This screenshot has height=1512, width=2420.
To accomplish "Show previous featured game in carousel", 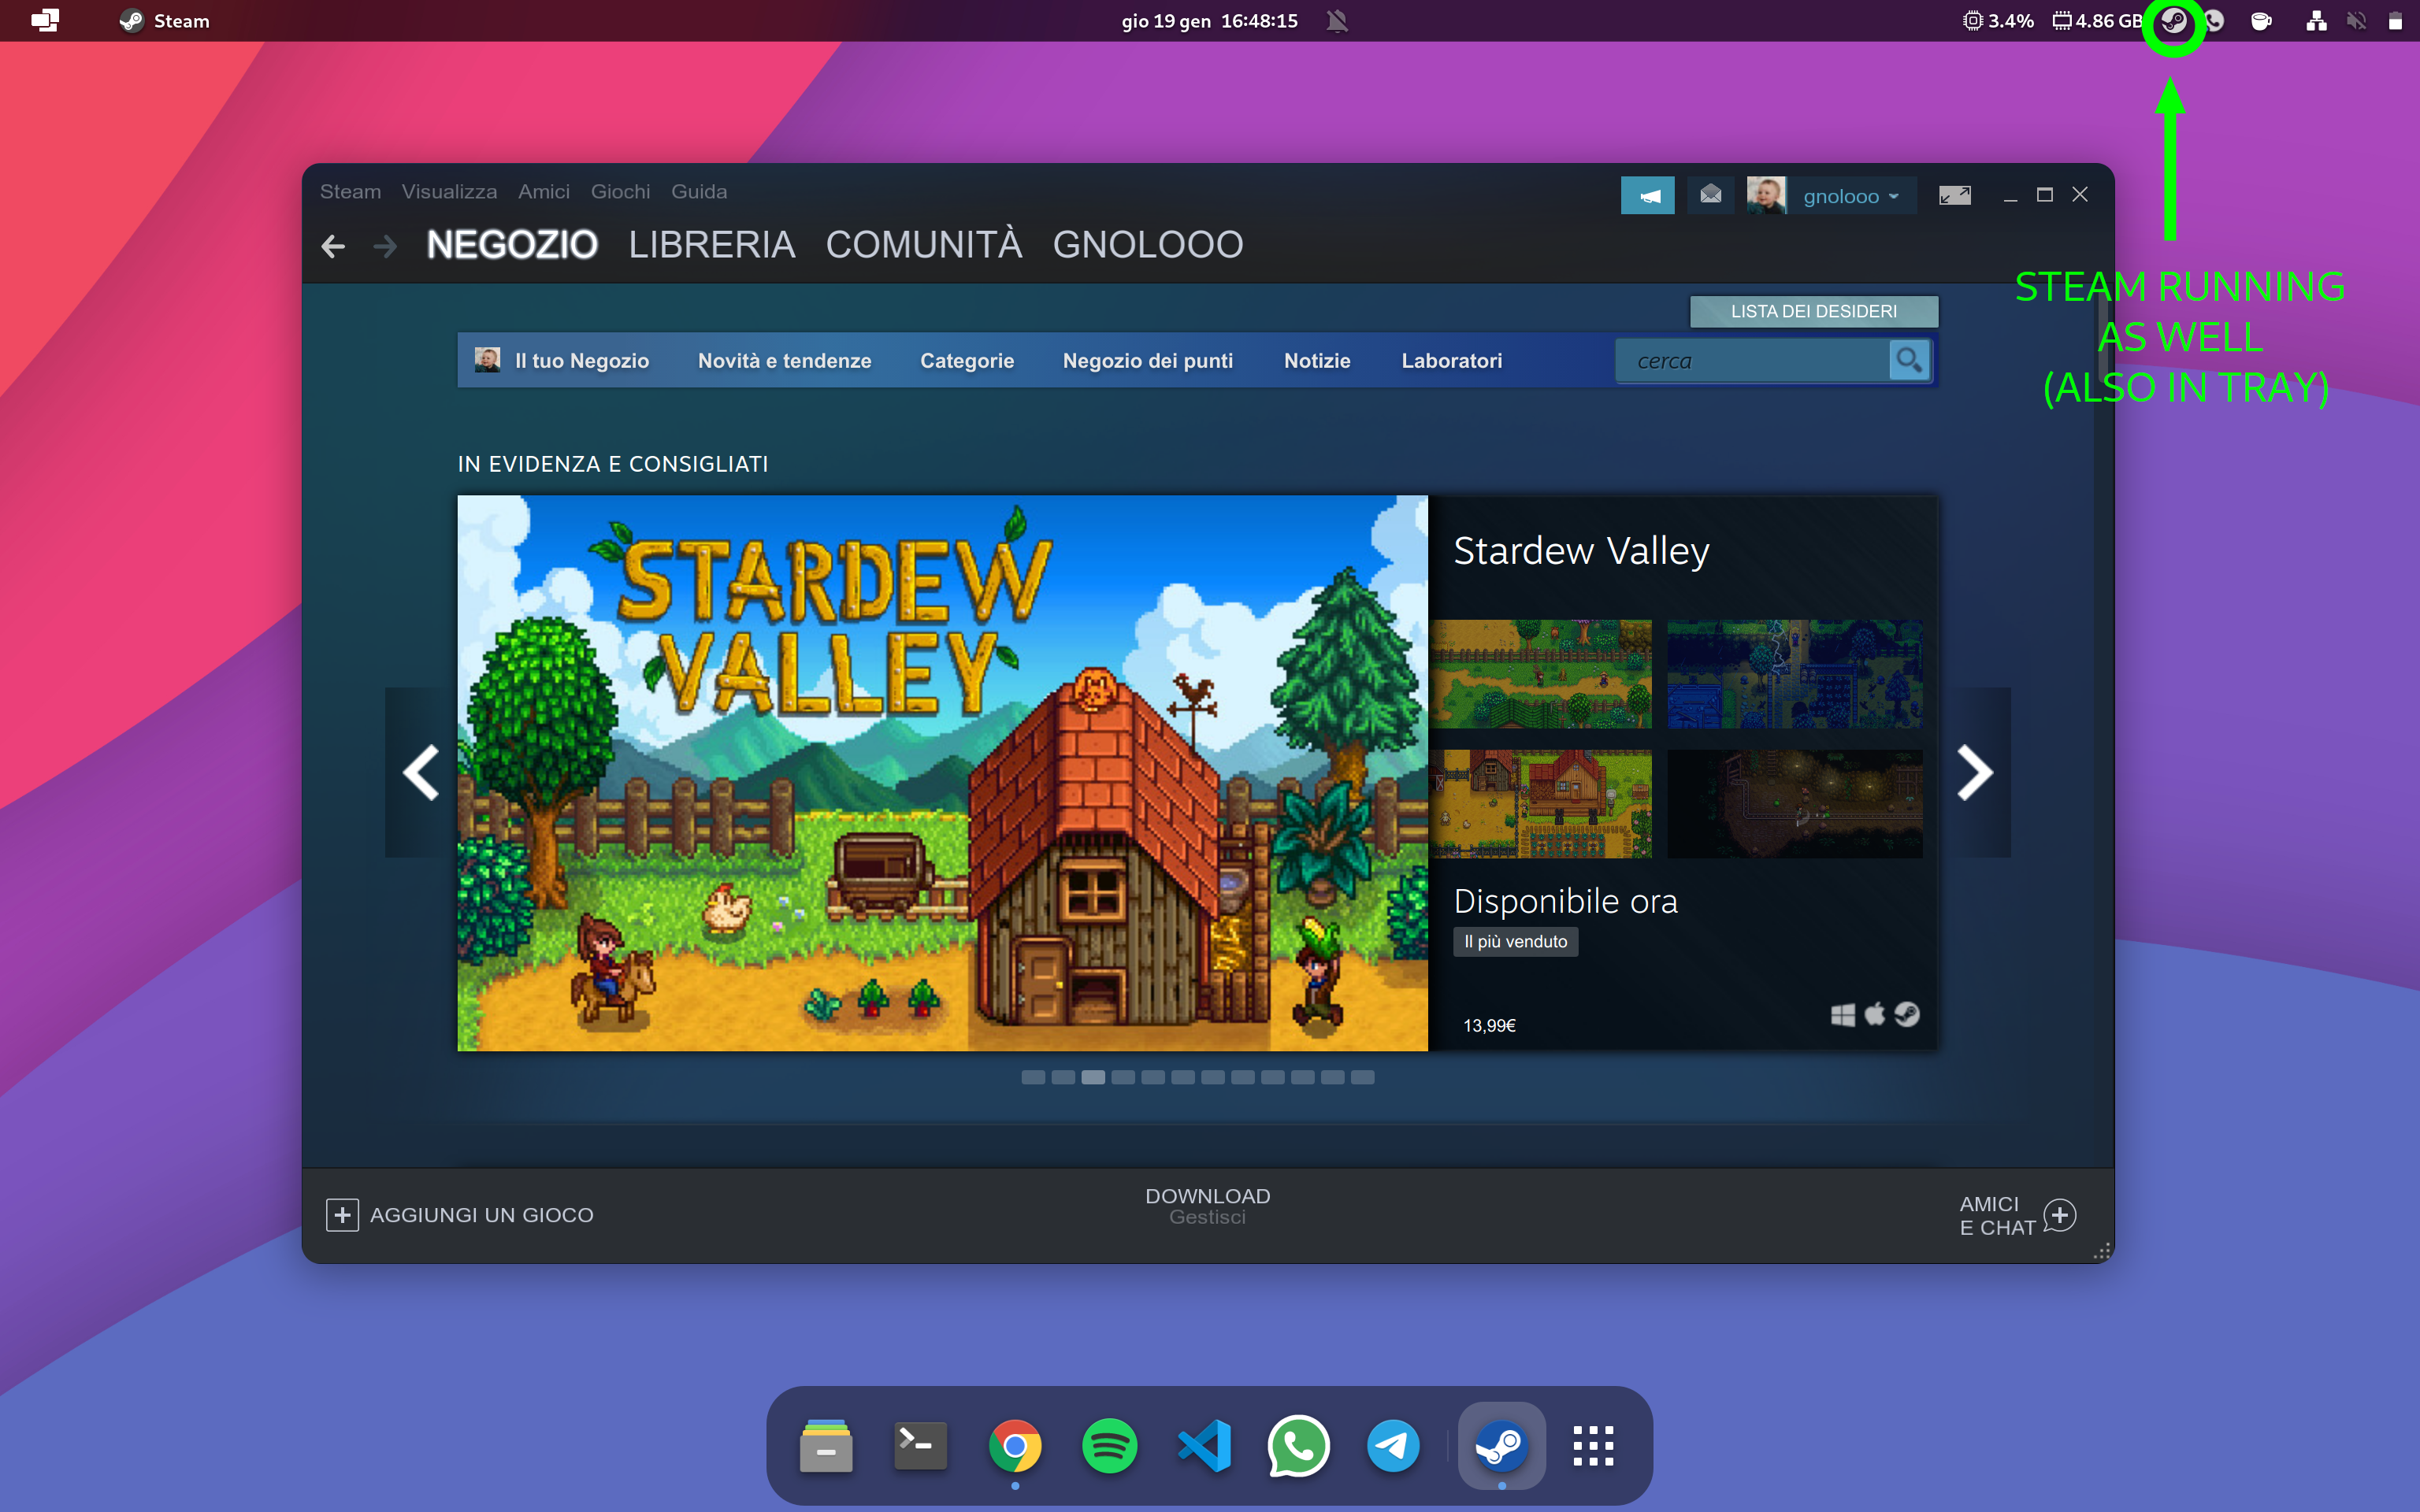I will (x=421, y=772).
